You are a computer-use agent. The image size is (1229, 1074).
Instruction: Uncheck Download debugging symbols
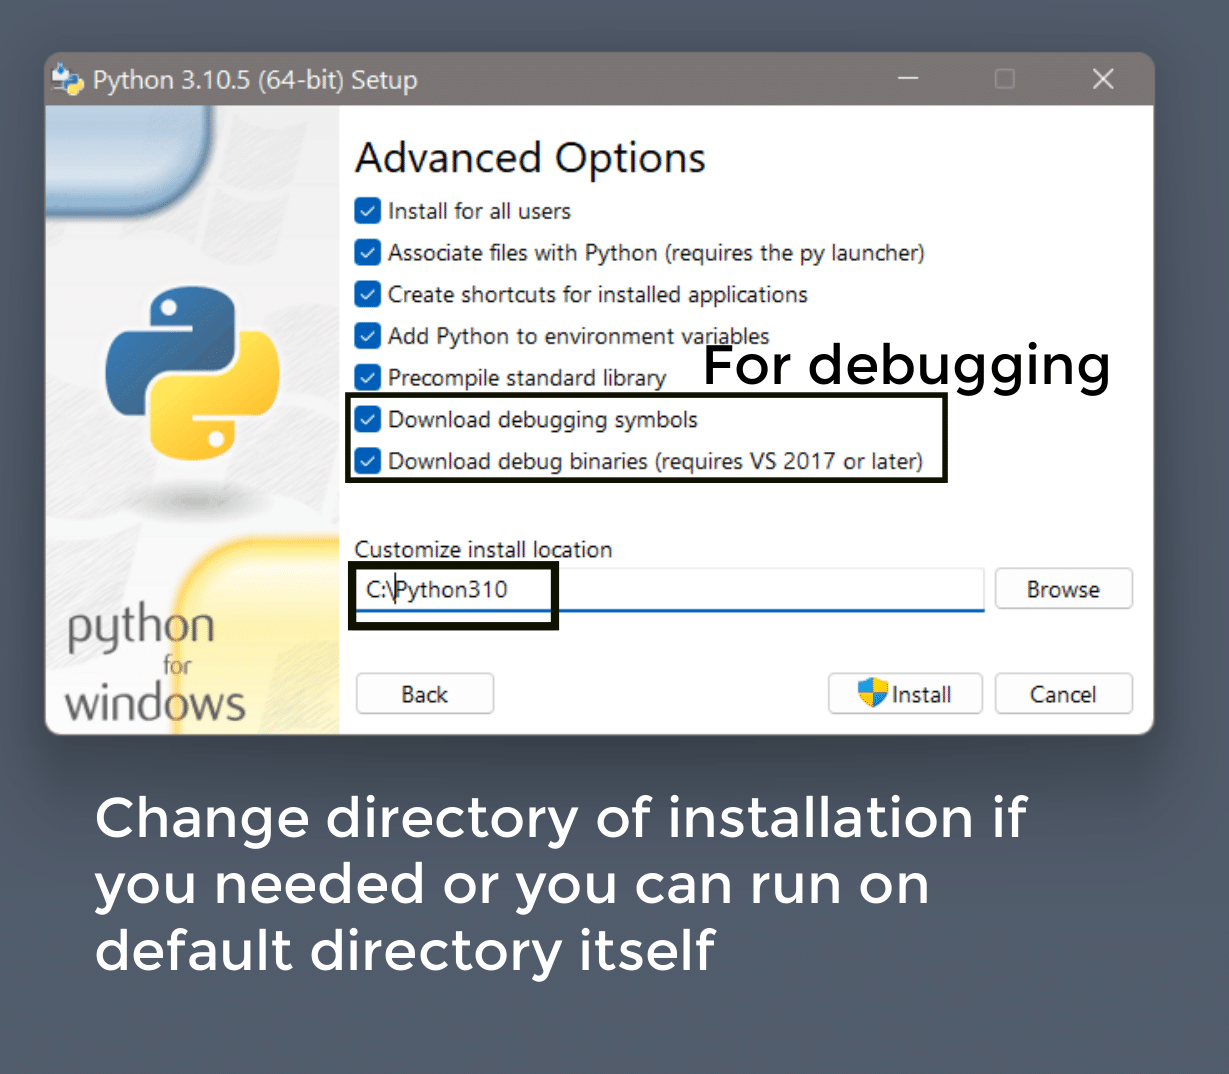(368, 419)
